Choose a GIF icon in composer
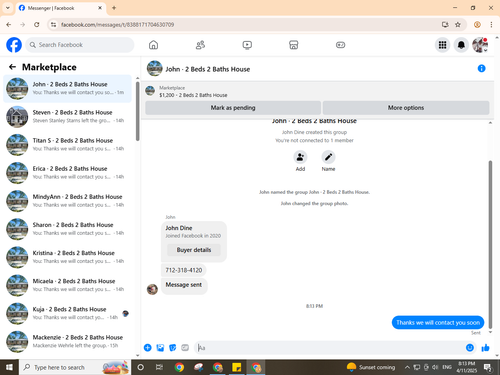The width and height of the screenshot is (500, 375). tap(185, 348)
